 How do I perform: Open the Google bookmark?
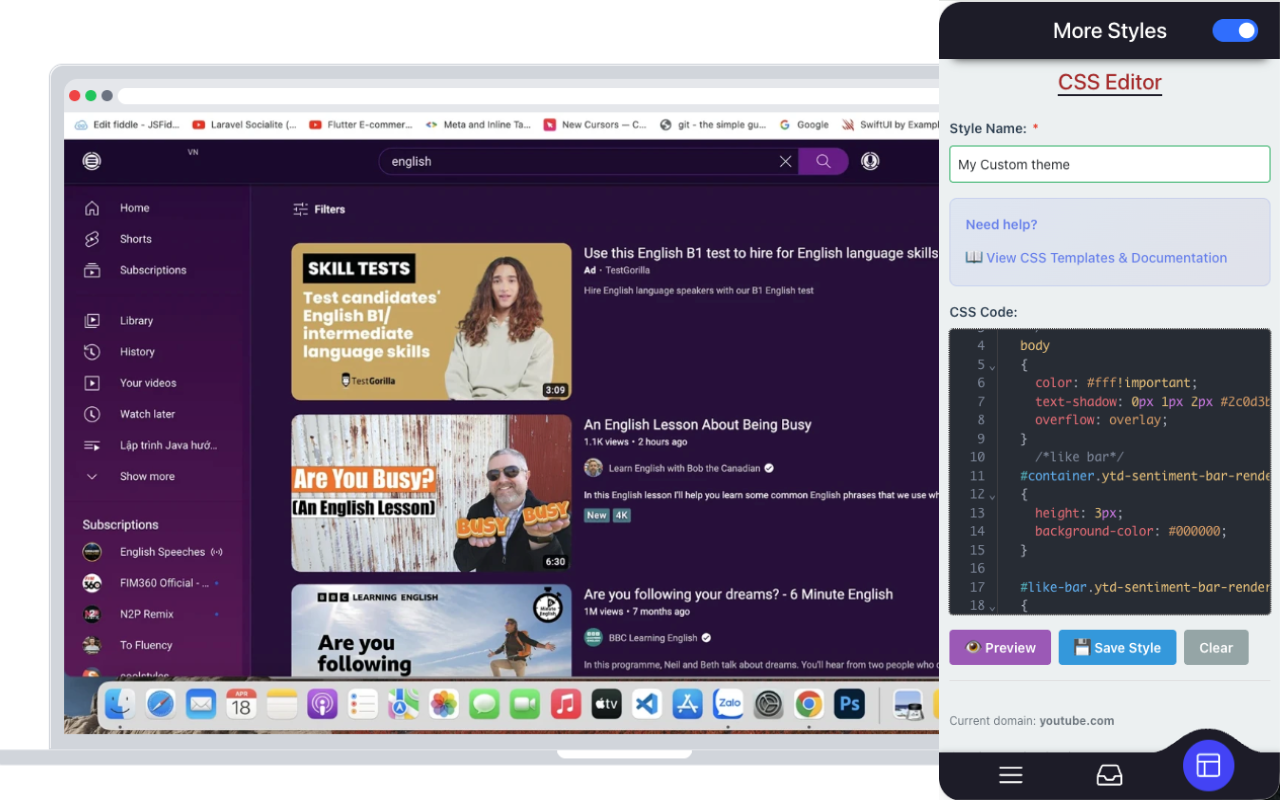tap(803, 125)
